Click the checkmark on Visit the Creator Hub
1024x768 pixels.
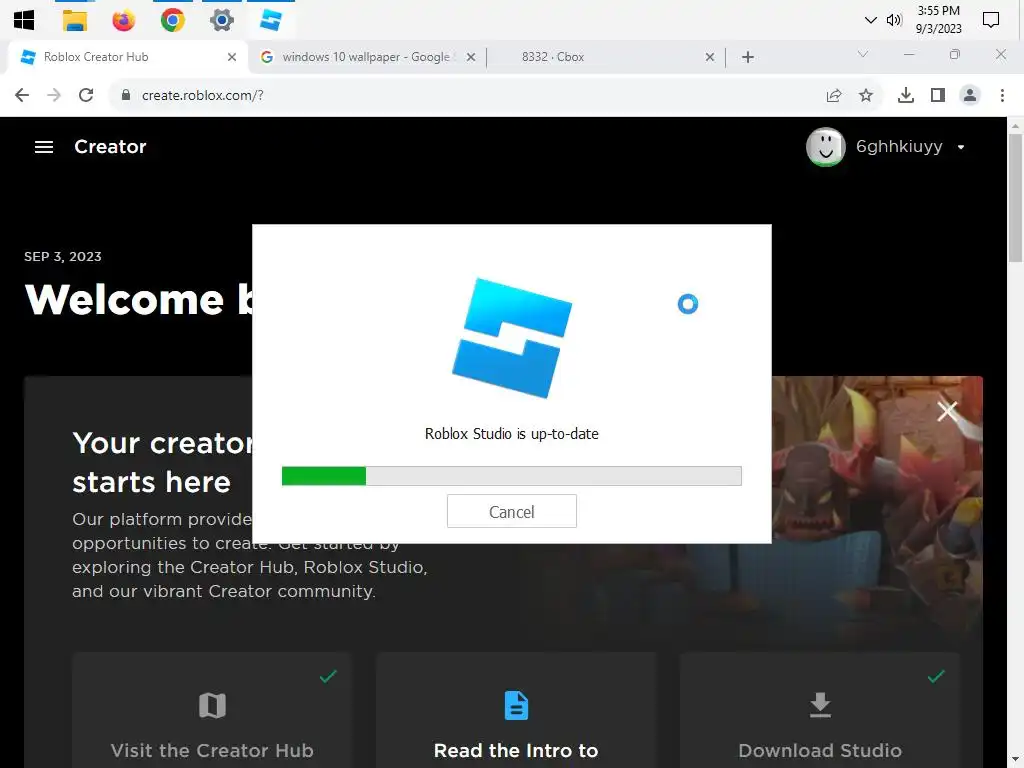click(x=328, y=676)
